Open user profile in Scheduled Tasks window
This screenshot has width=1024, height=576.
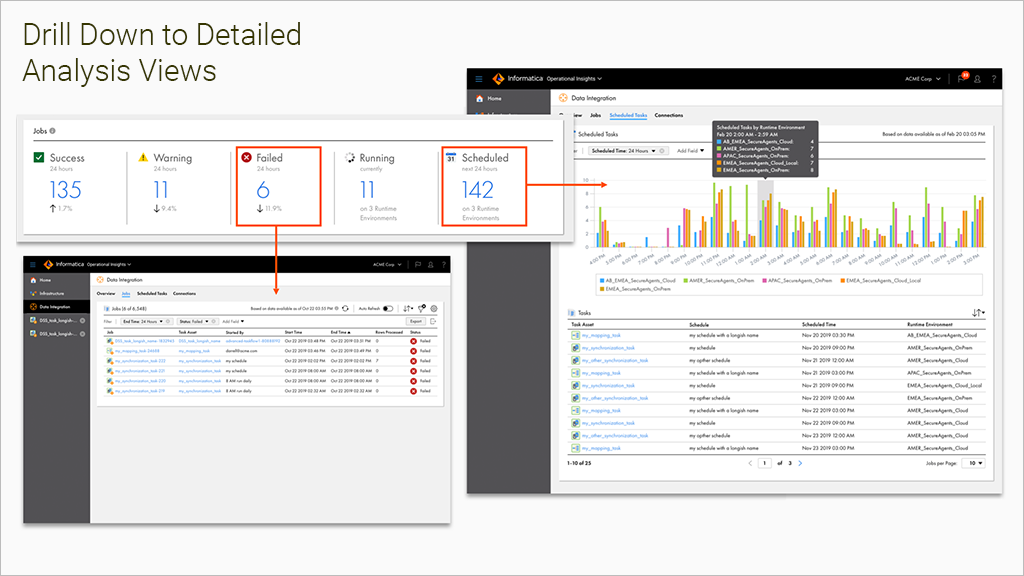point(978,79)
